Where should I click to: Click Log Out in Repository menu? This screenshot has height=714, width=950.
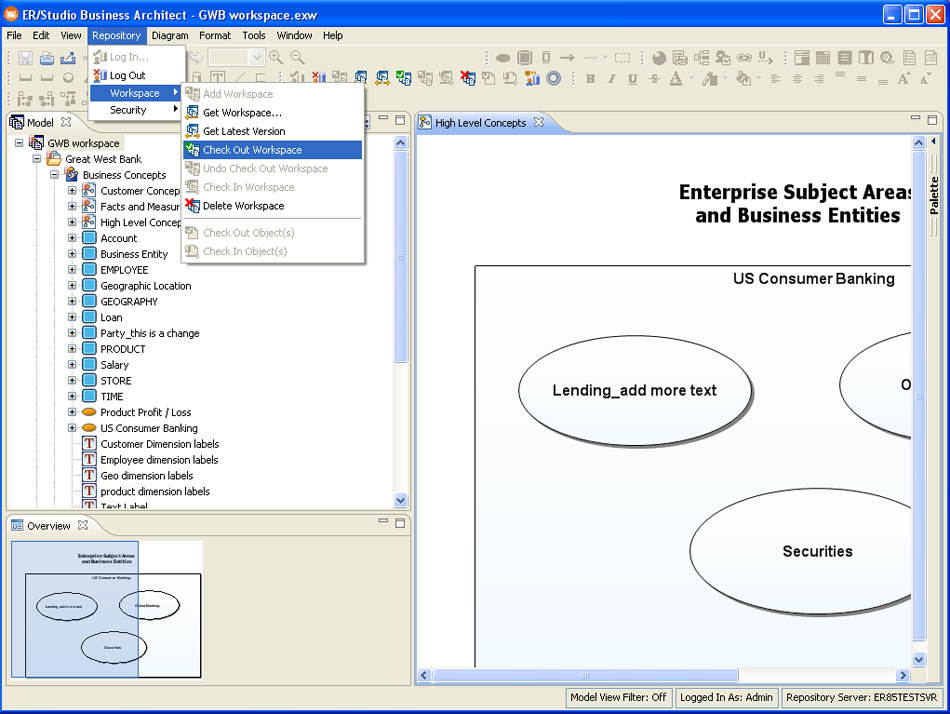[136, 75]
